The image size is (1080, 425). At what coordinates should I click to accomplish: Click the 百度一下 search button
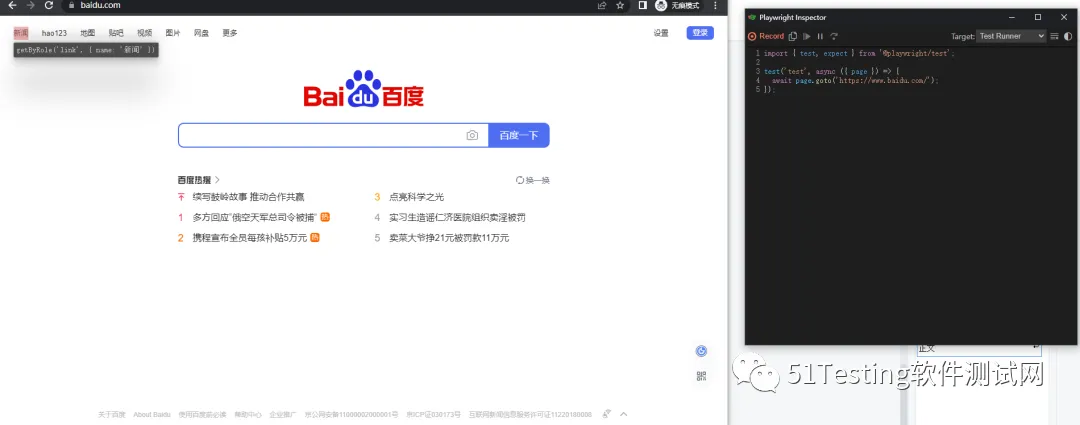(519, 135)
